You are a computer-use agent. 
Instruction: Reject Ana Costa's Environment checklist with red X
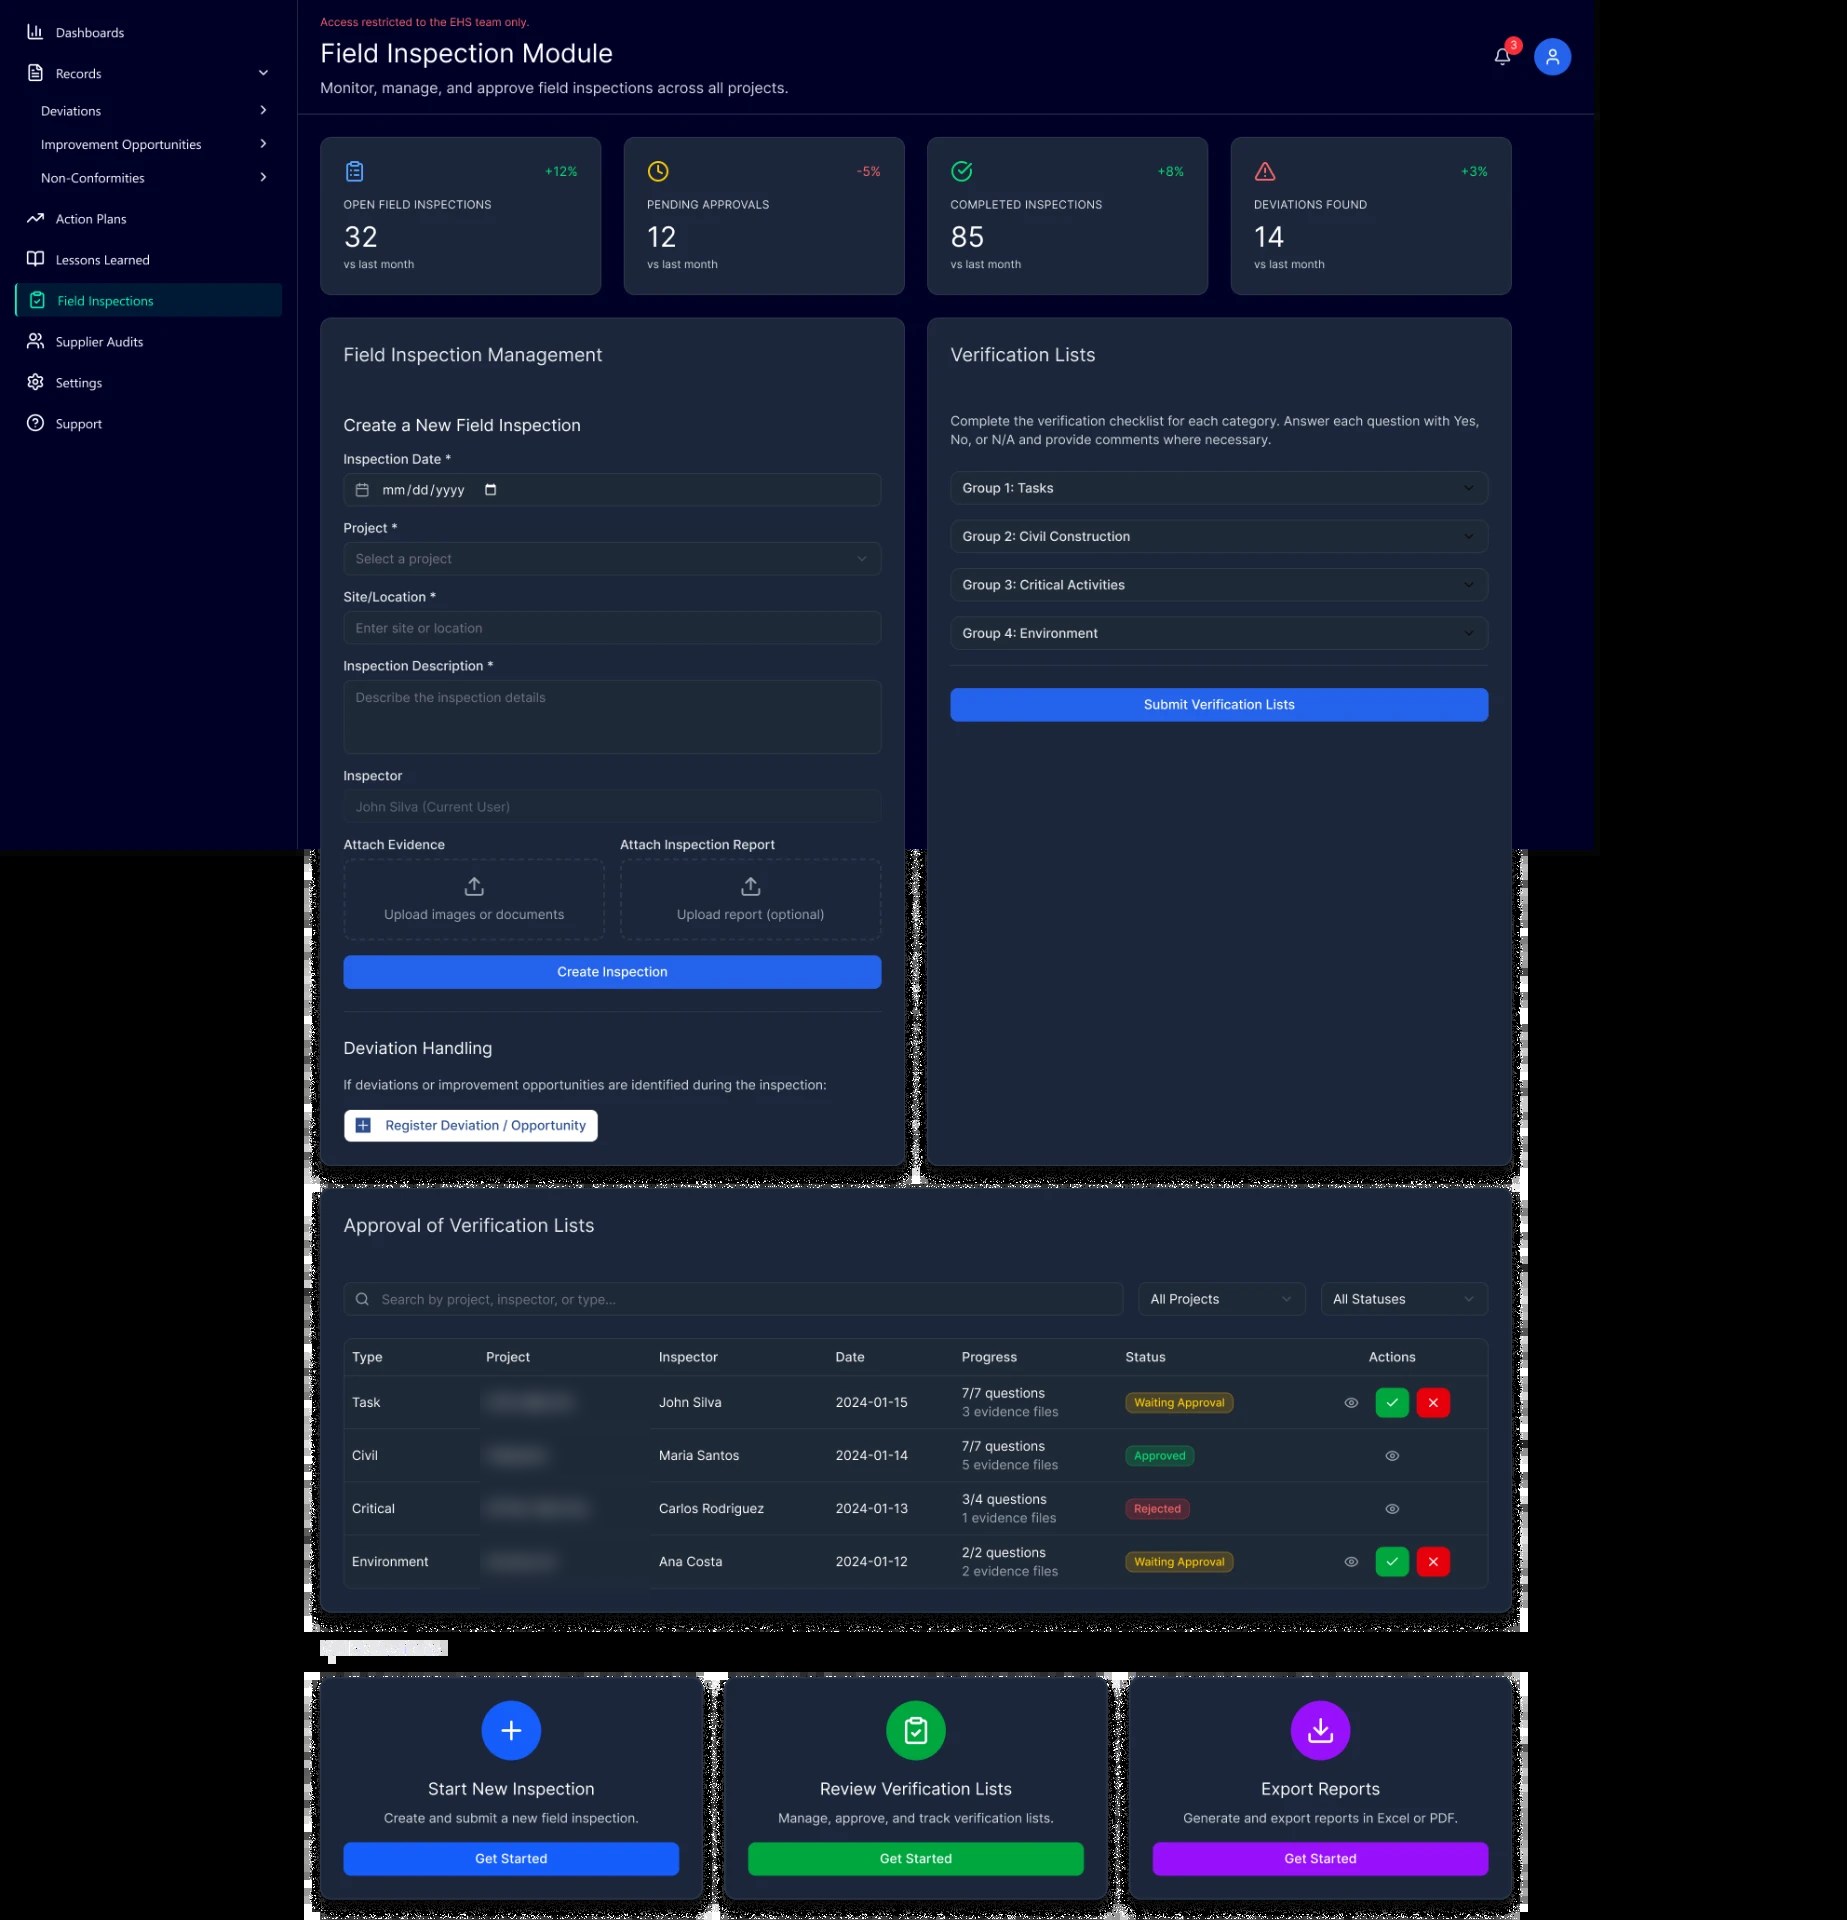[1433, 1561]
